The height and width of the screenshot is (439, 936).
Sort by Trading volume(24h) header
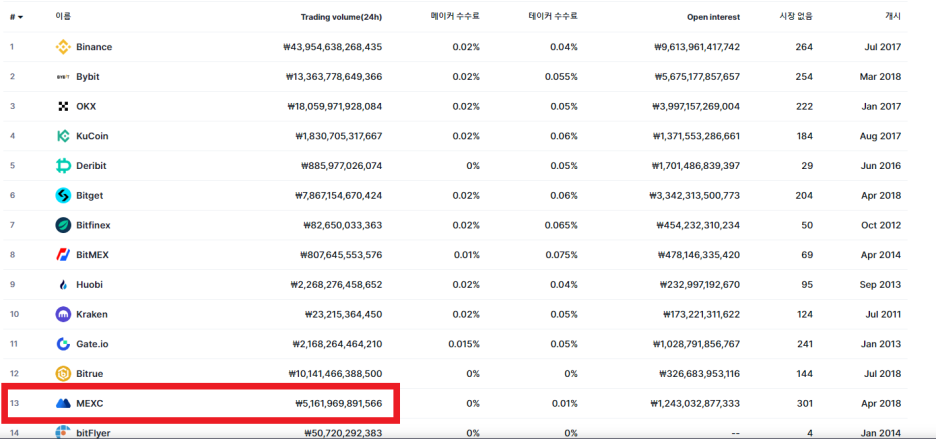(x=341, y=17)
